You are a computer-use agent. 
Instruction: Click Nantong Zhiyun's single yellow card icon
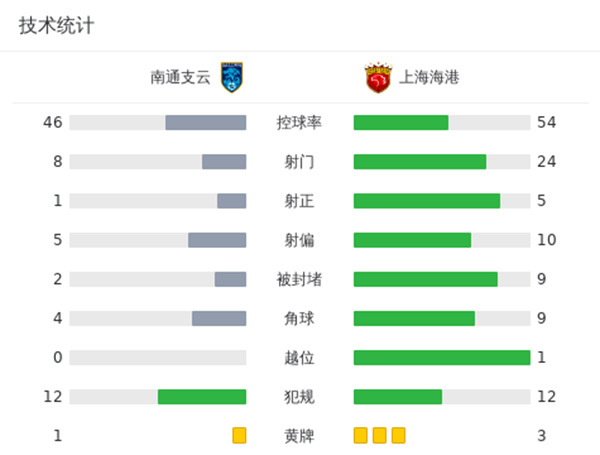click(x=239, y=436)
